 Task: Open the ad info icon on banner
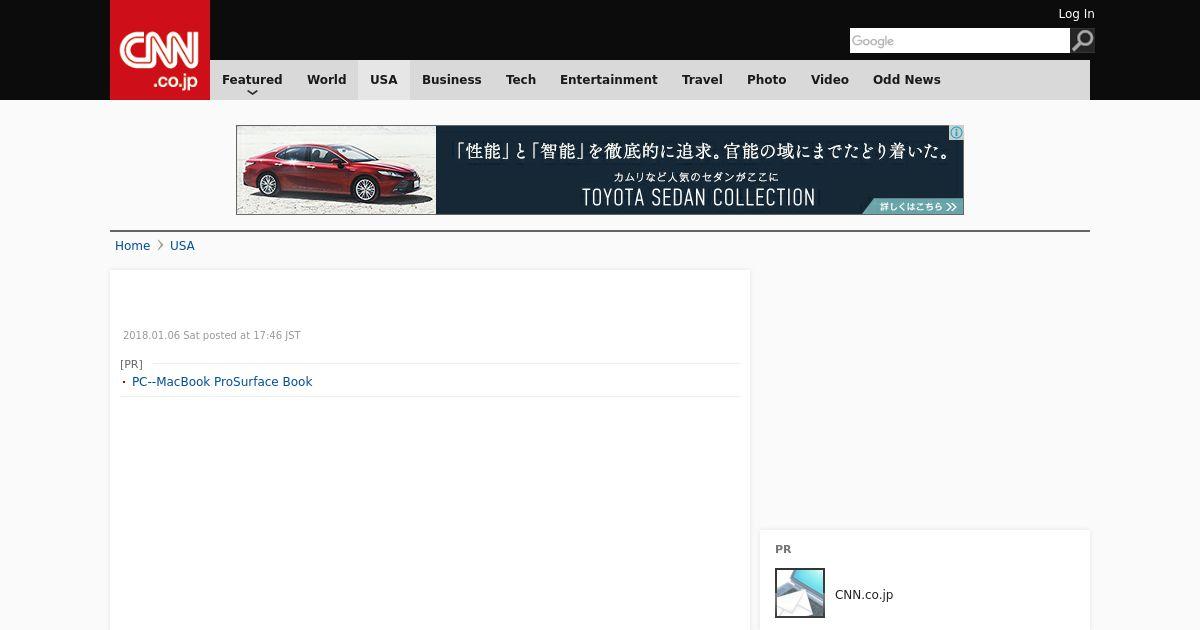tap(956, 133)
